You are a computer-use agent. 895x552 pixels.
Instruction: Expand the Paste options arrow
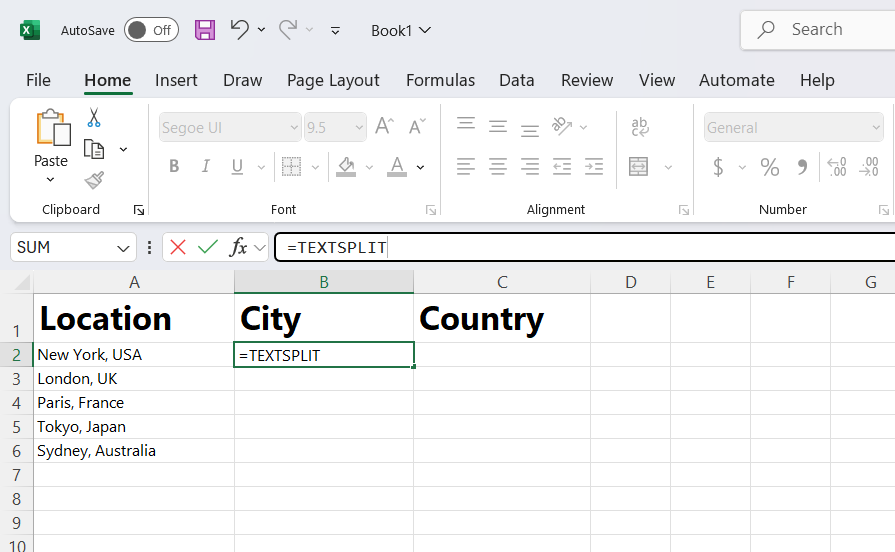(51, 180)
